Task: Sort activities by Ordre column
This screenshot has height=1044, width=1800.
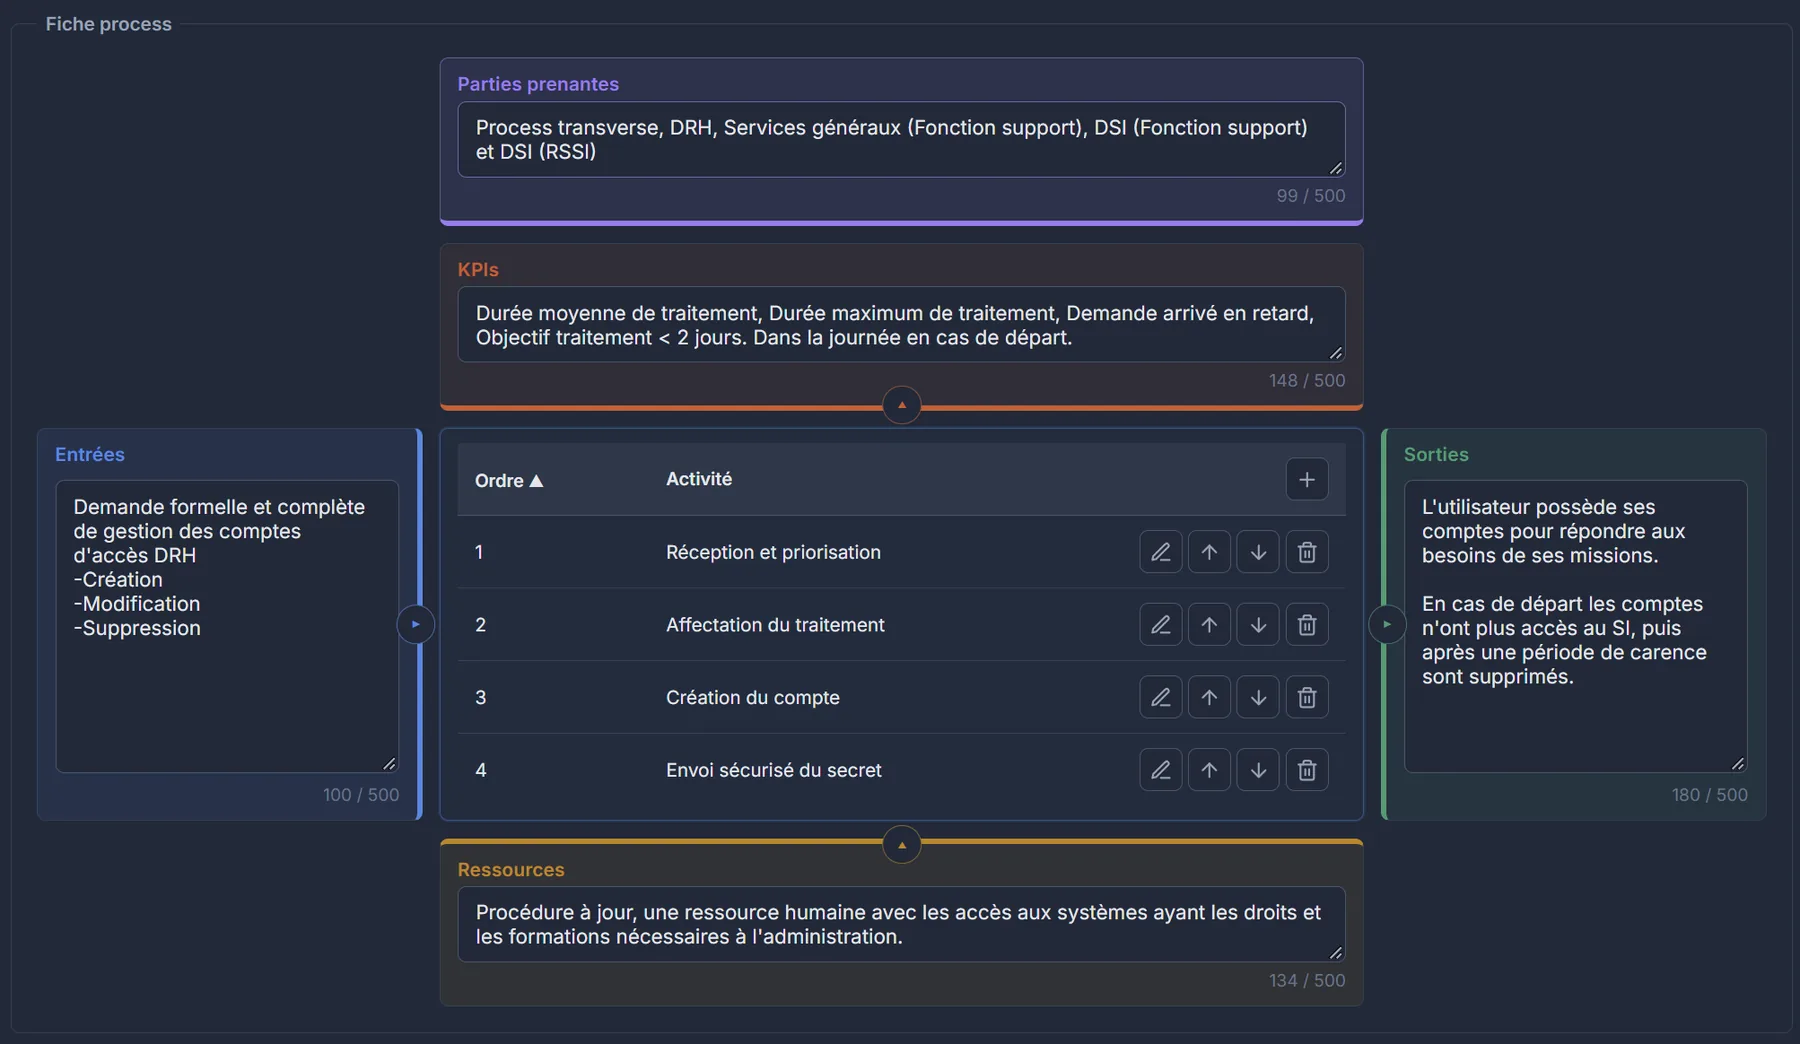Action: click(509, 481)
